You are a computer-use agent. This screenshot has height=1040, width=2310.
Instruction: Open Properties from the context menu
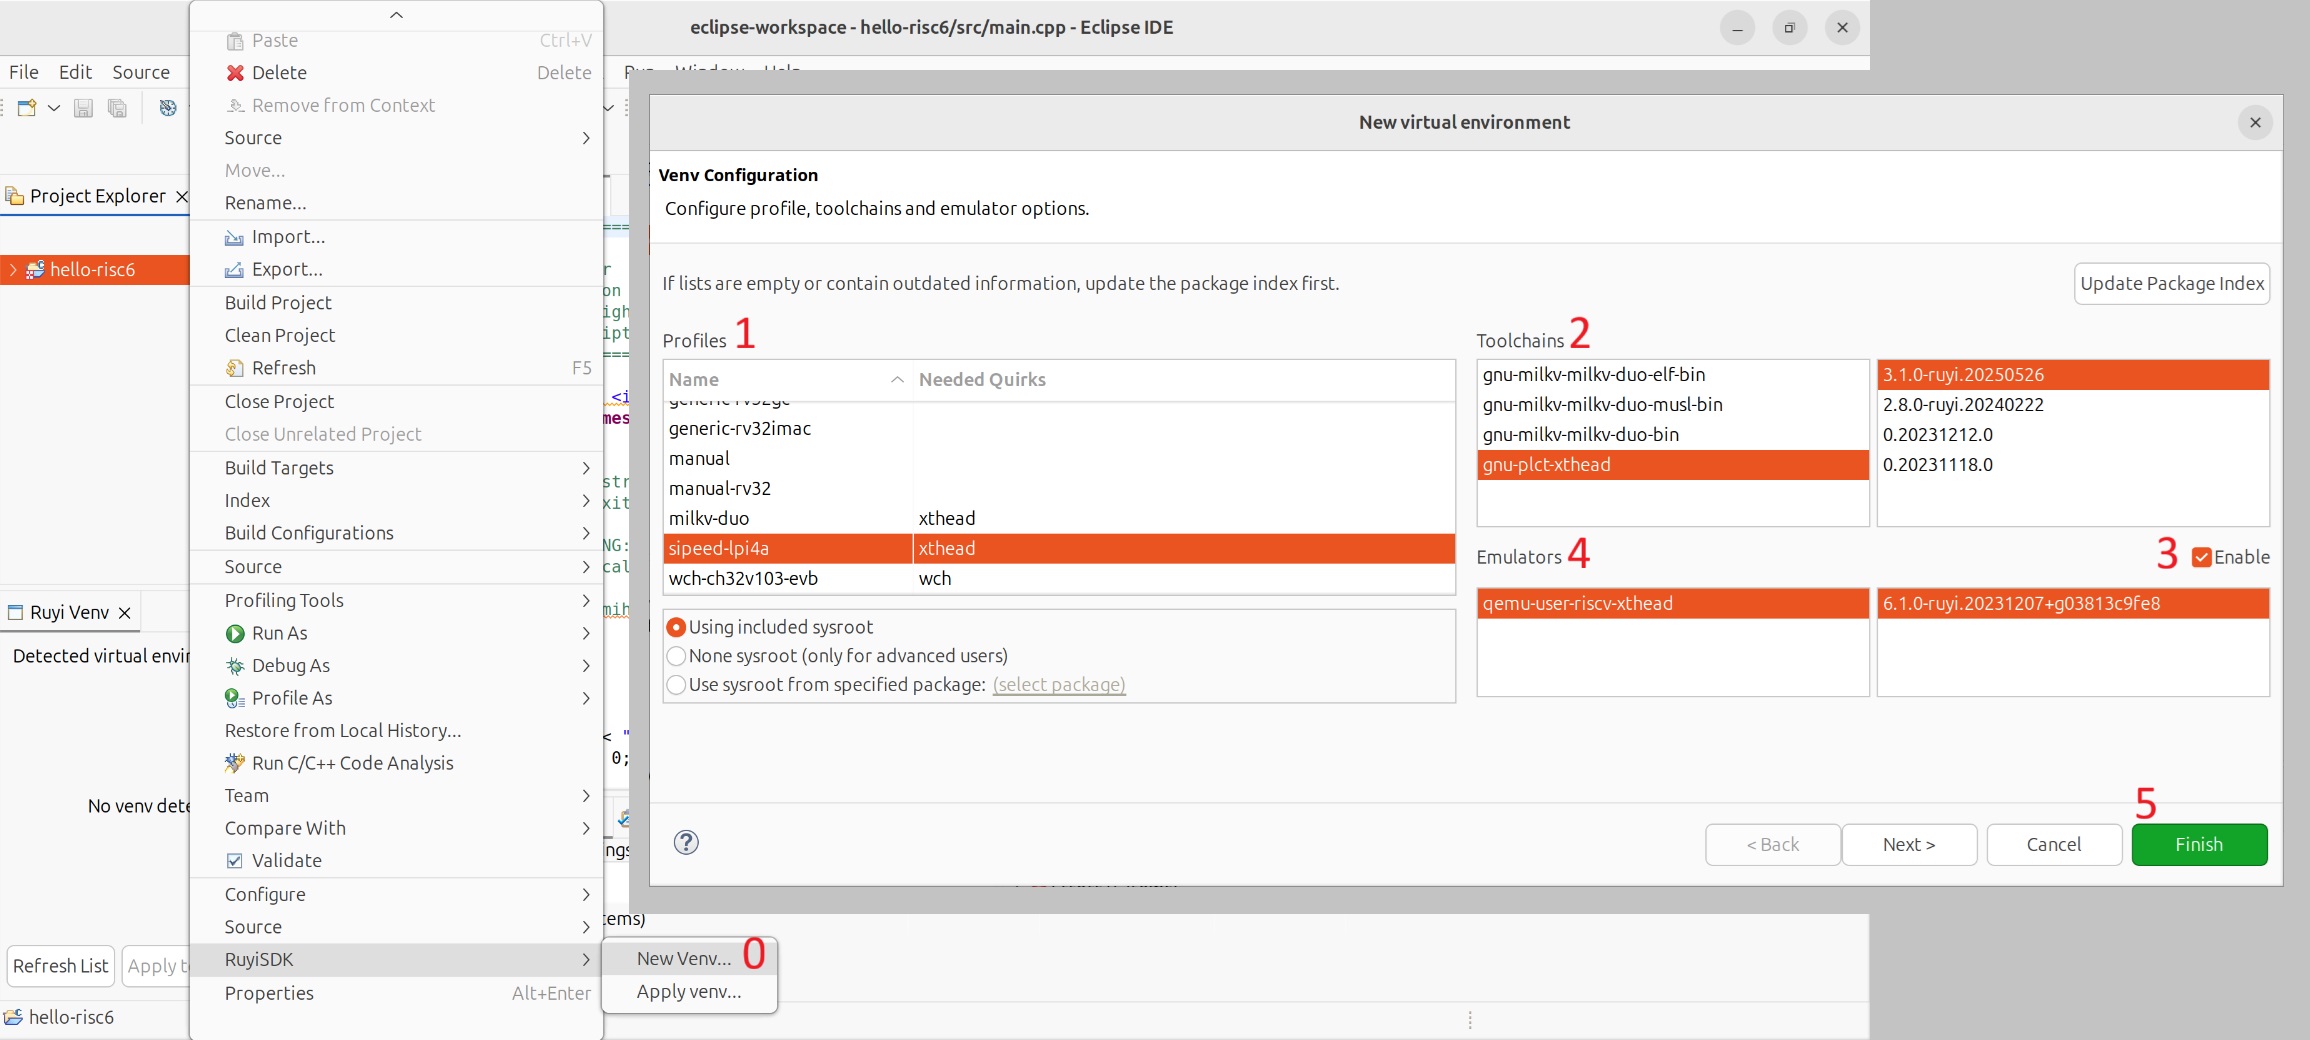396,994
